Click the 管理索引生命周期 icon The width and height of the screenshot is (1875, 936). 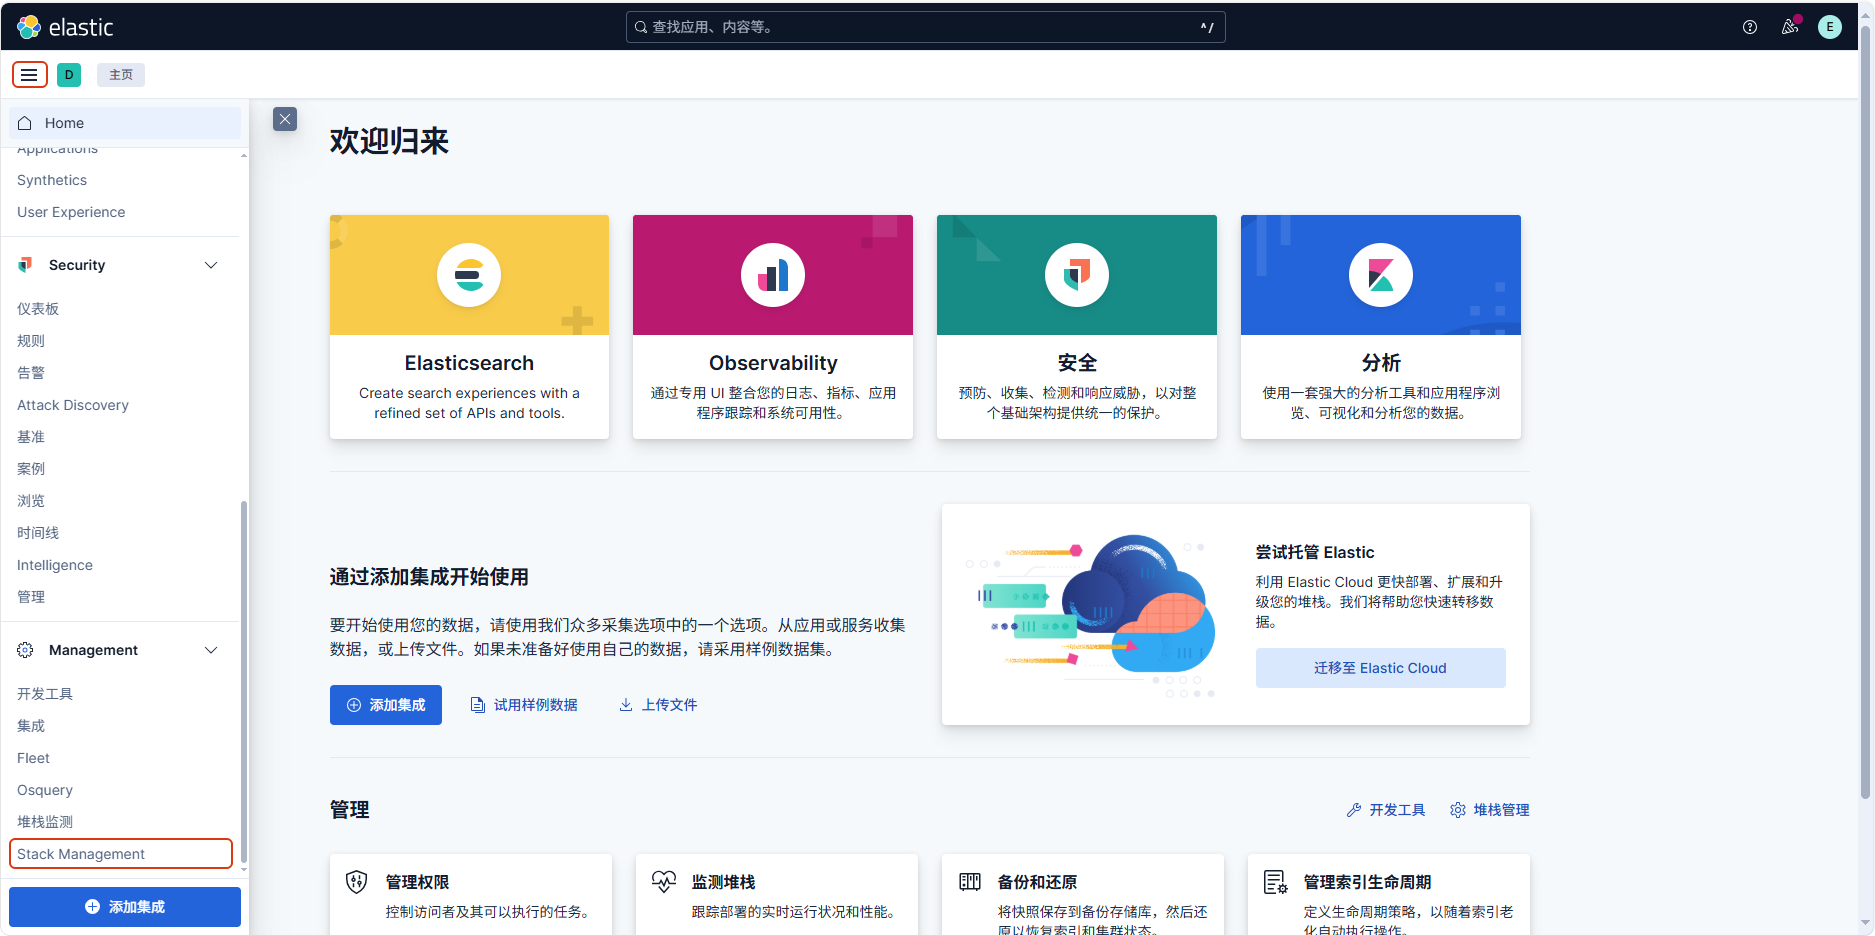tap(1276, 882)
